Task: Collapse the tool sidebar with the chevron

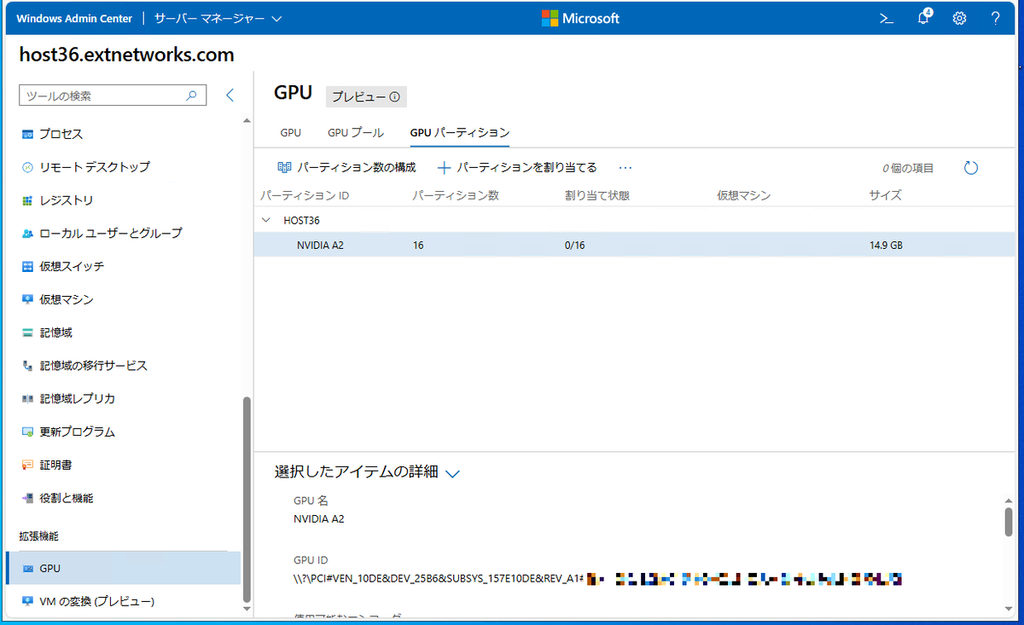Action: pos(230,95)
